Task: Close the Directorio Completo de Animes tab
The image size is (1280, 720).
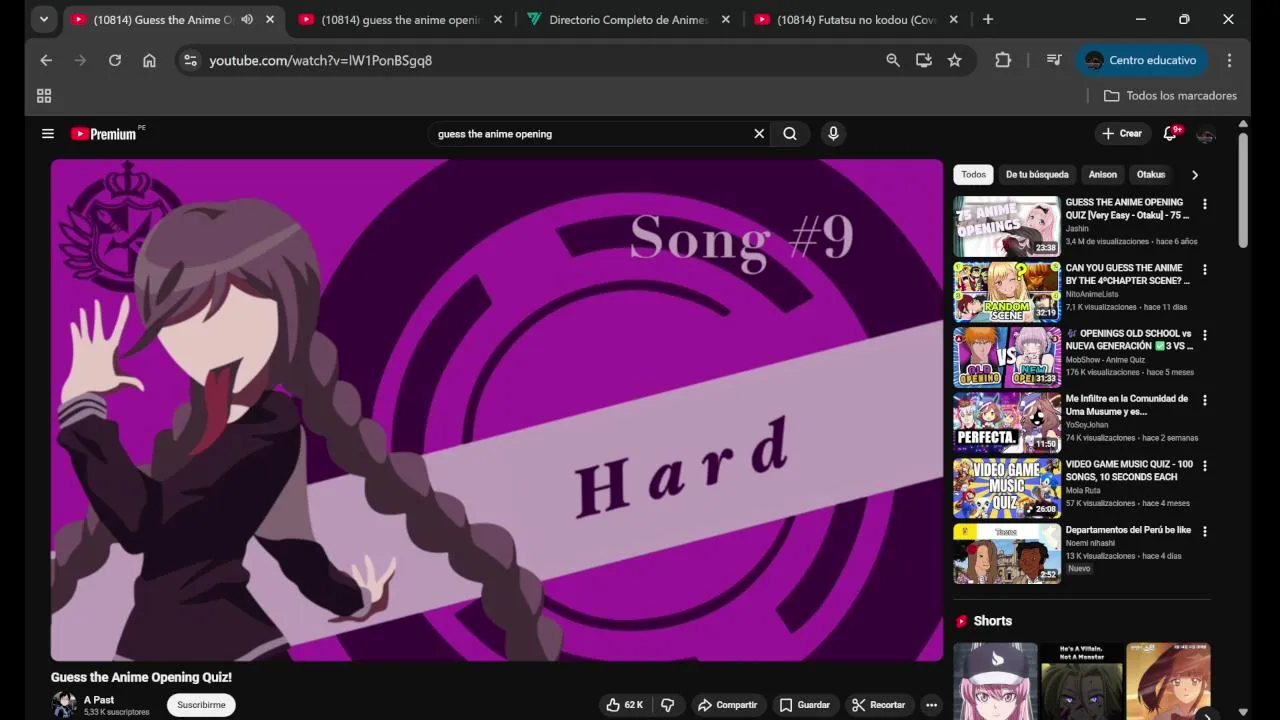Action: point(726,19)
